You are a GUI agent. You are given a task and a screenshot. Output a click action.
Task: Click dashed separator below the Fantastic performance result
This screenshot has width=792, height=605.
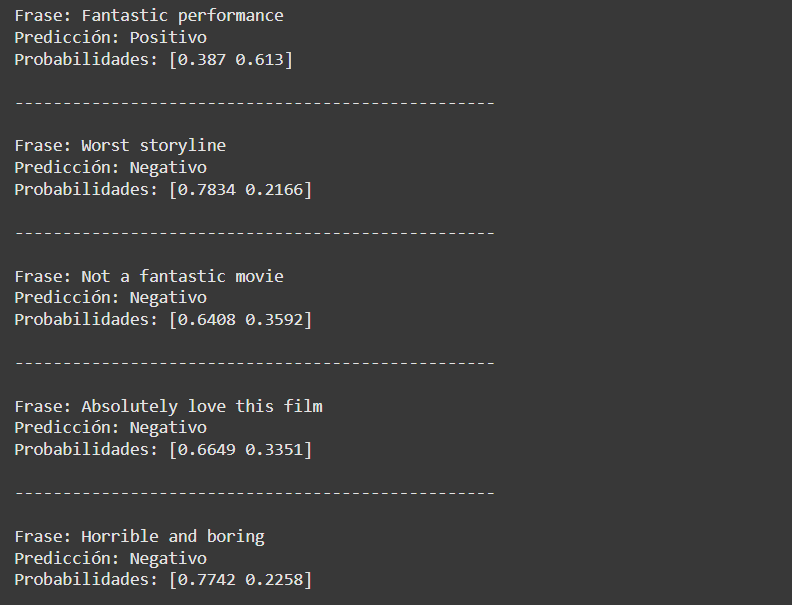(x=255, y=103)
